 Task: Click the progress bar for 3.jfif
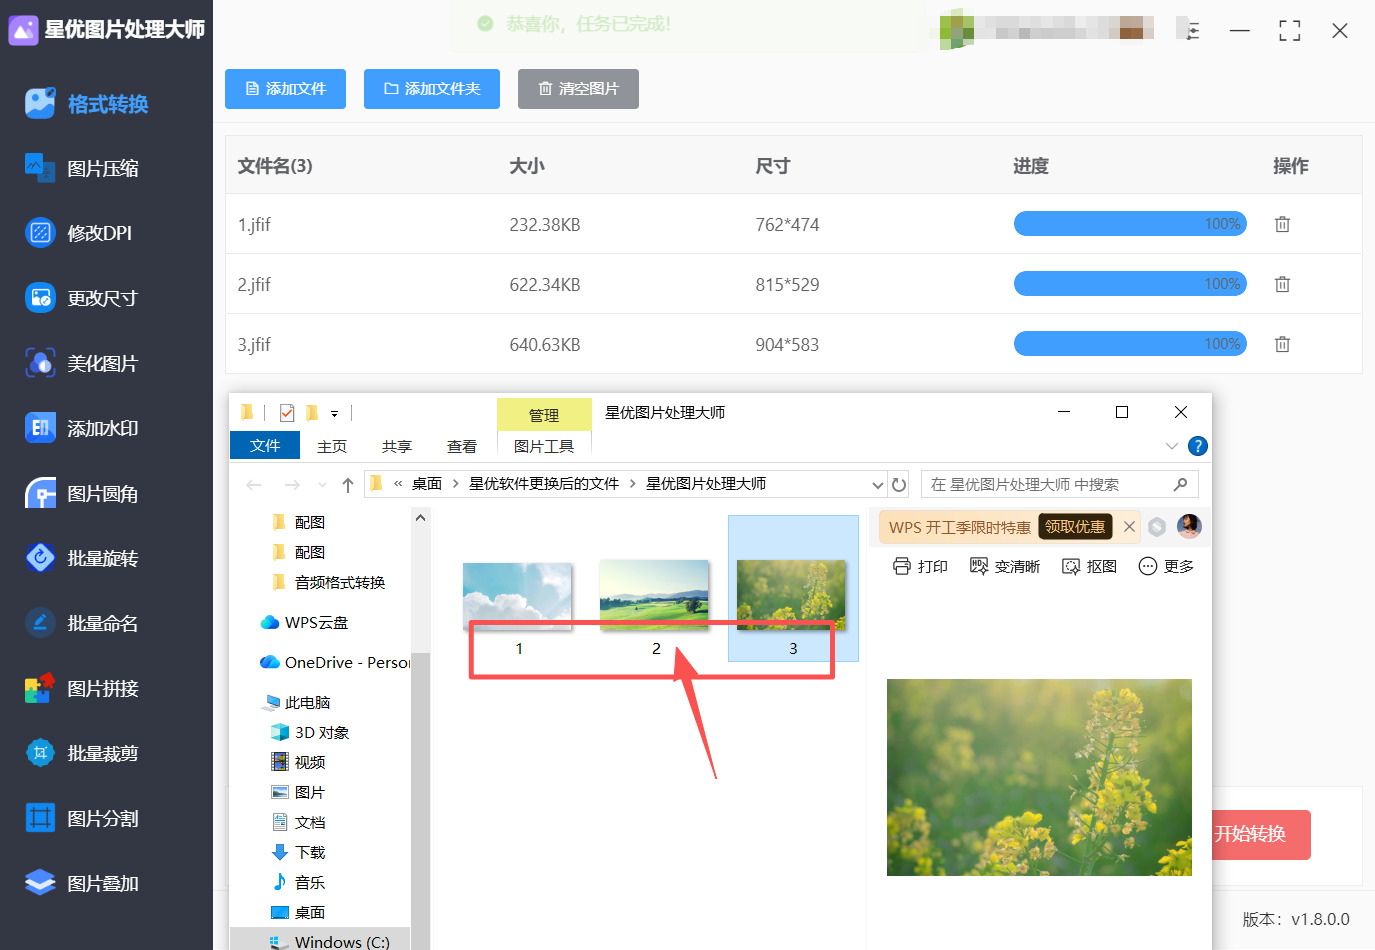(x=1130, y=344)
